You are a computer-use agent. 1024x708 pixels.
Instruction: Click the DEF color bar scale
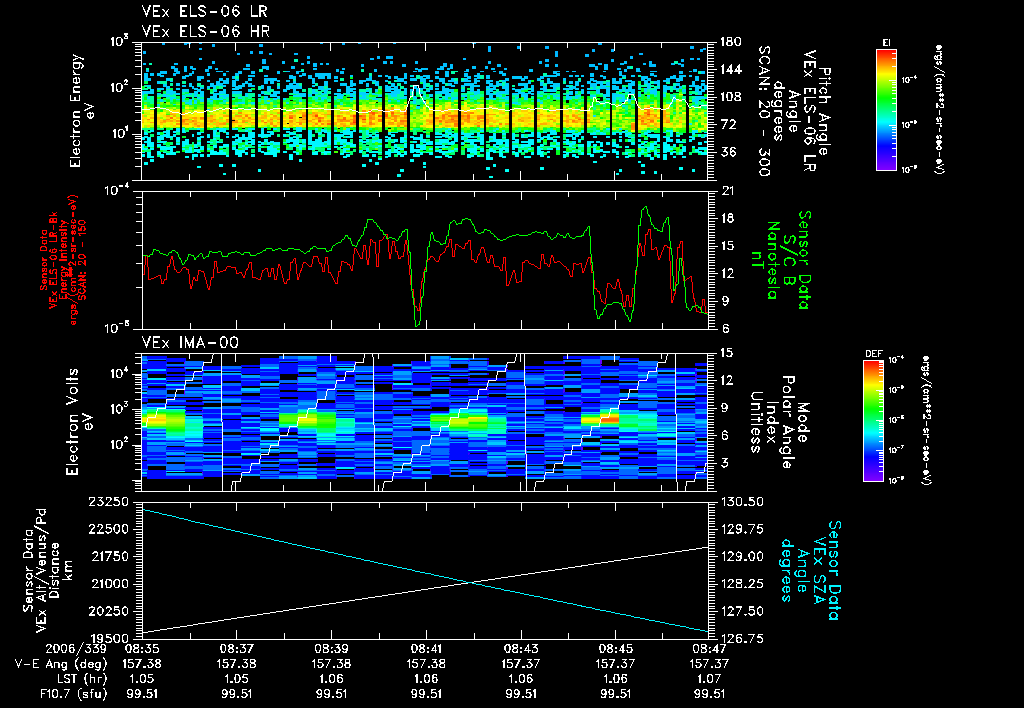[x=873, y=421]
